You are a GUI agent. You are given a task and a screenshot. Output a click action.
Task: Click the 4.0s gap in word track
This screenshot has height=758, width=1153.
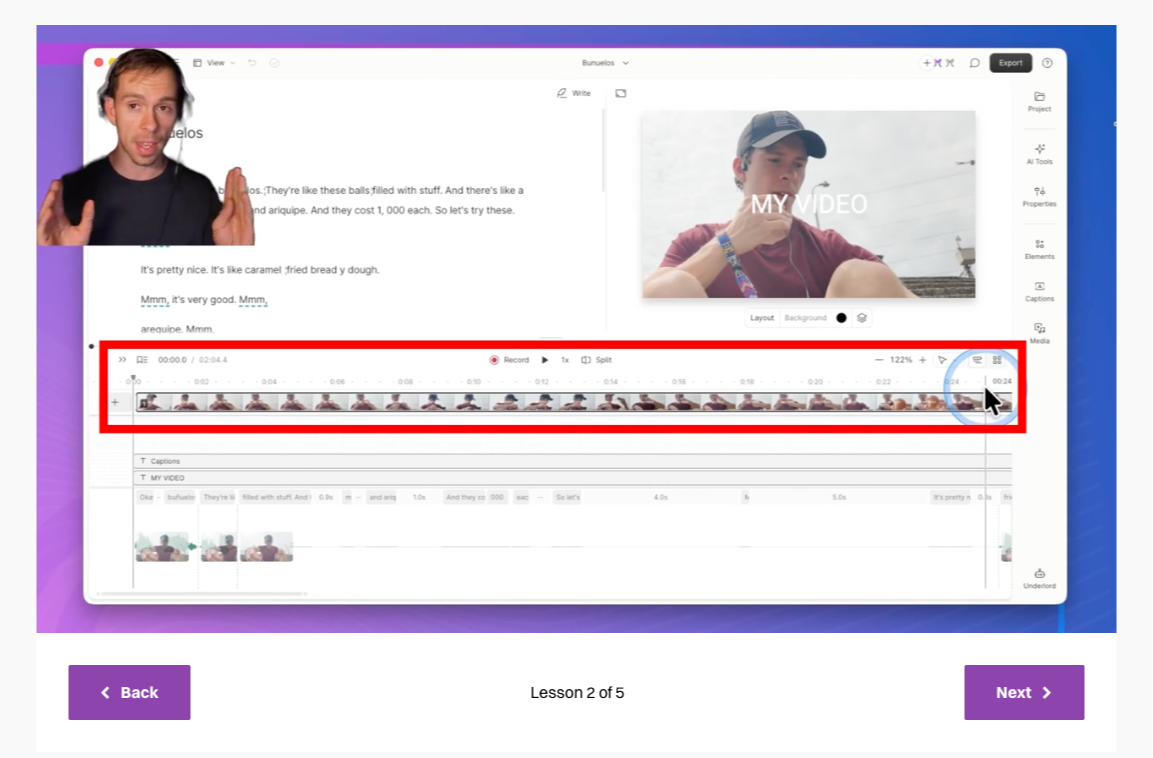660,497
